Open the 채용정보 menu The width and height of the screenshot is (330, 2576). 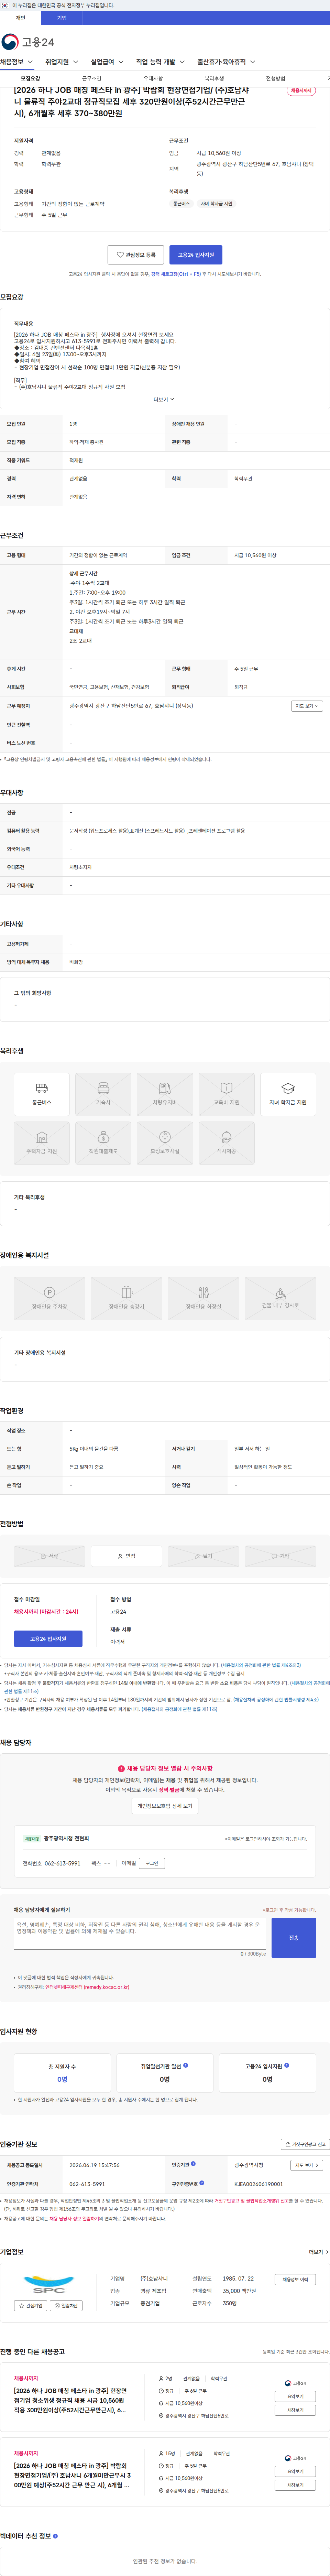pyautogui.click(x=16, y=62)
